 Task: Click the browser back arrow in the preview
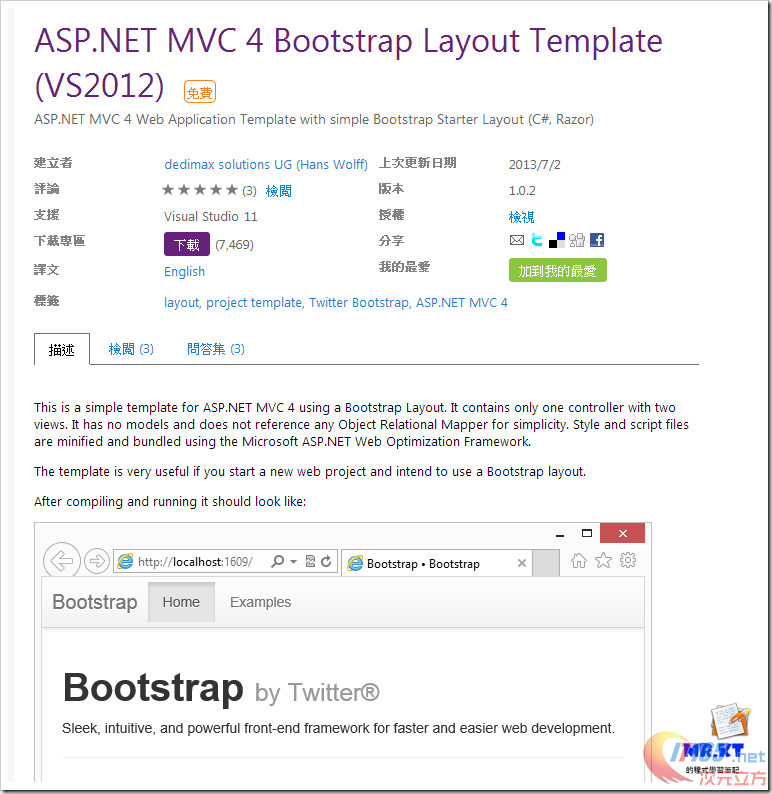62,561
